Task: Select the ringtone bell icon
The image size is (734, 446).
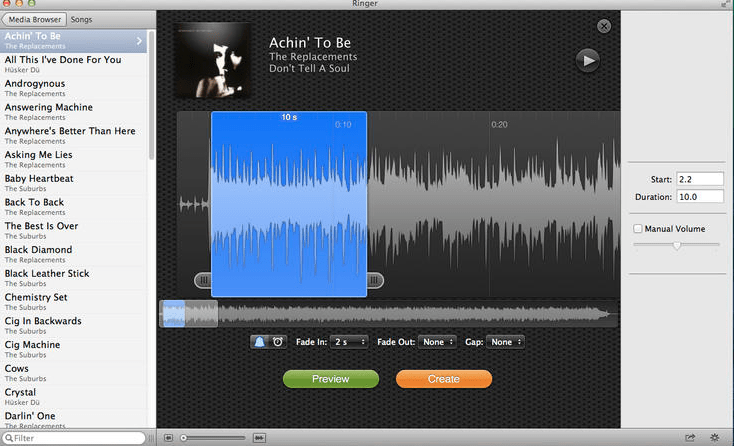Action: click(x=259, y=342)
